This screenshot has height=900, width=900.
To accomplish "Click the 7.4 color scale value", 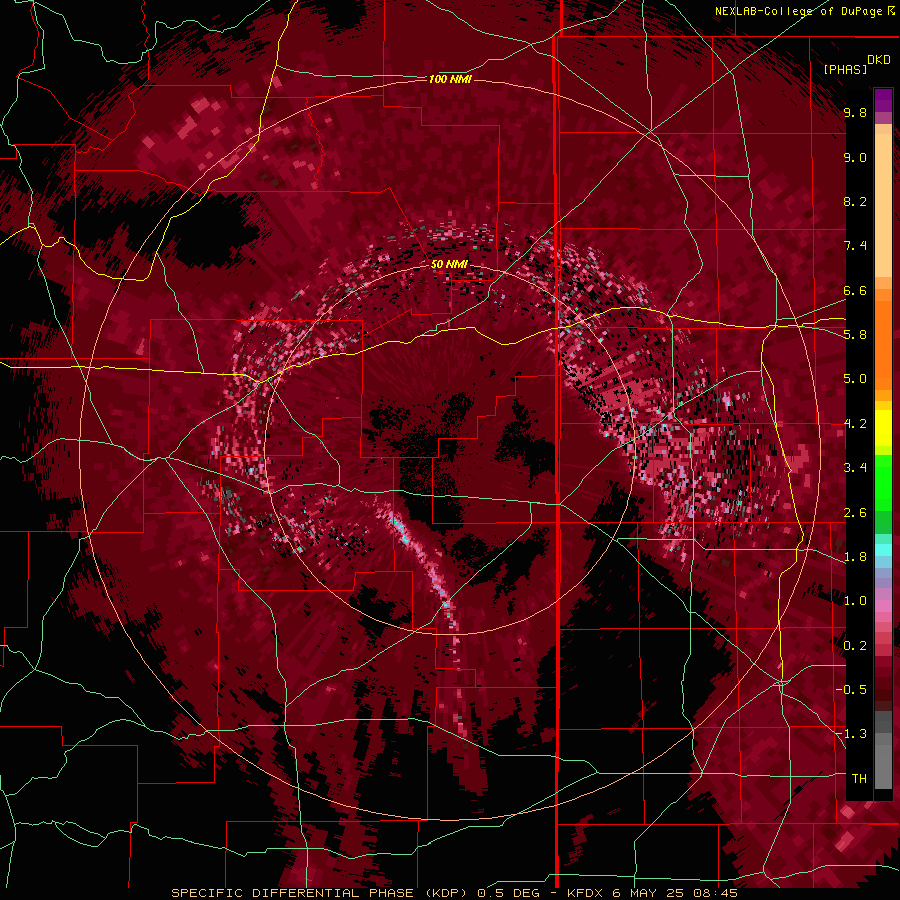I will 855,246.
